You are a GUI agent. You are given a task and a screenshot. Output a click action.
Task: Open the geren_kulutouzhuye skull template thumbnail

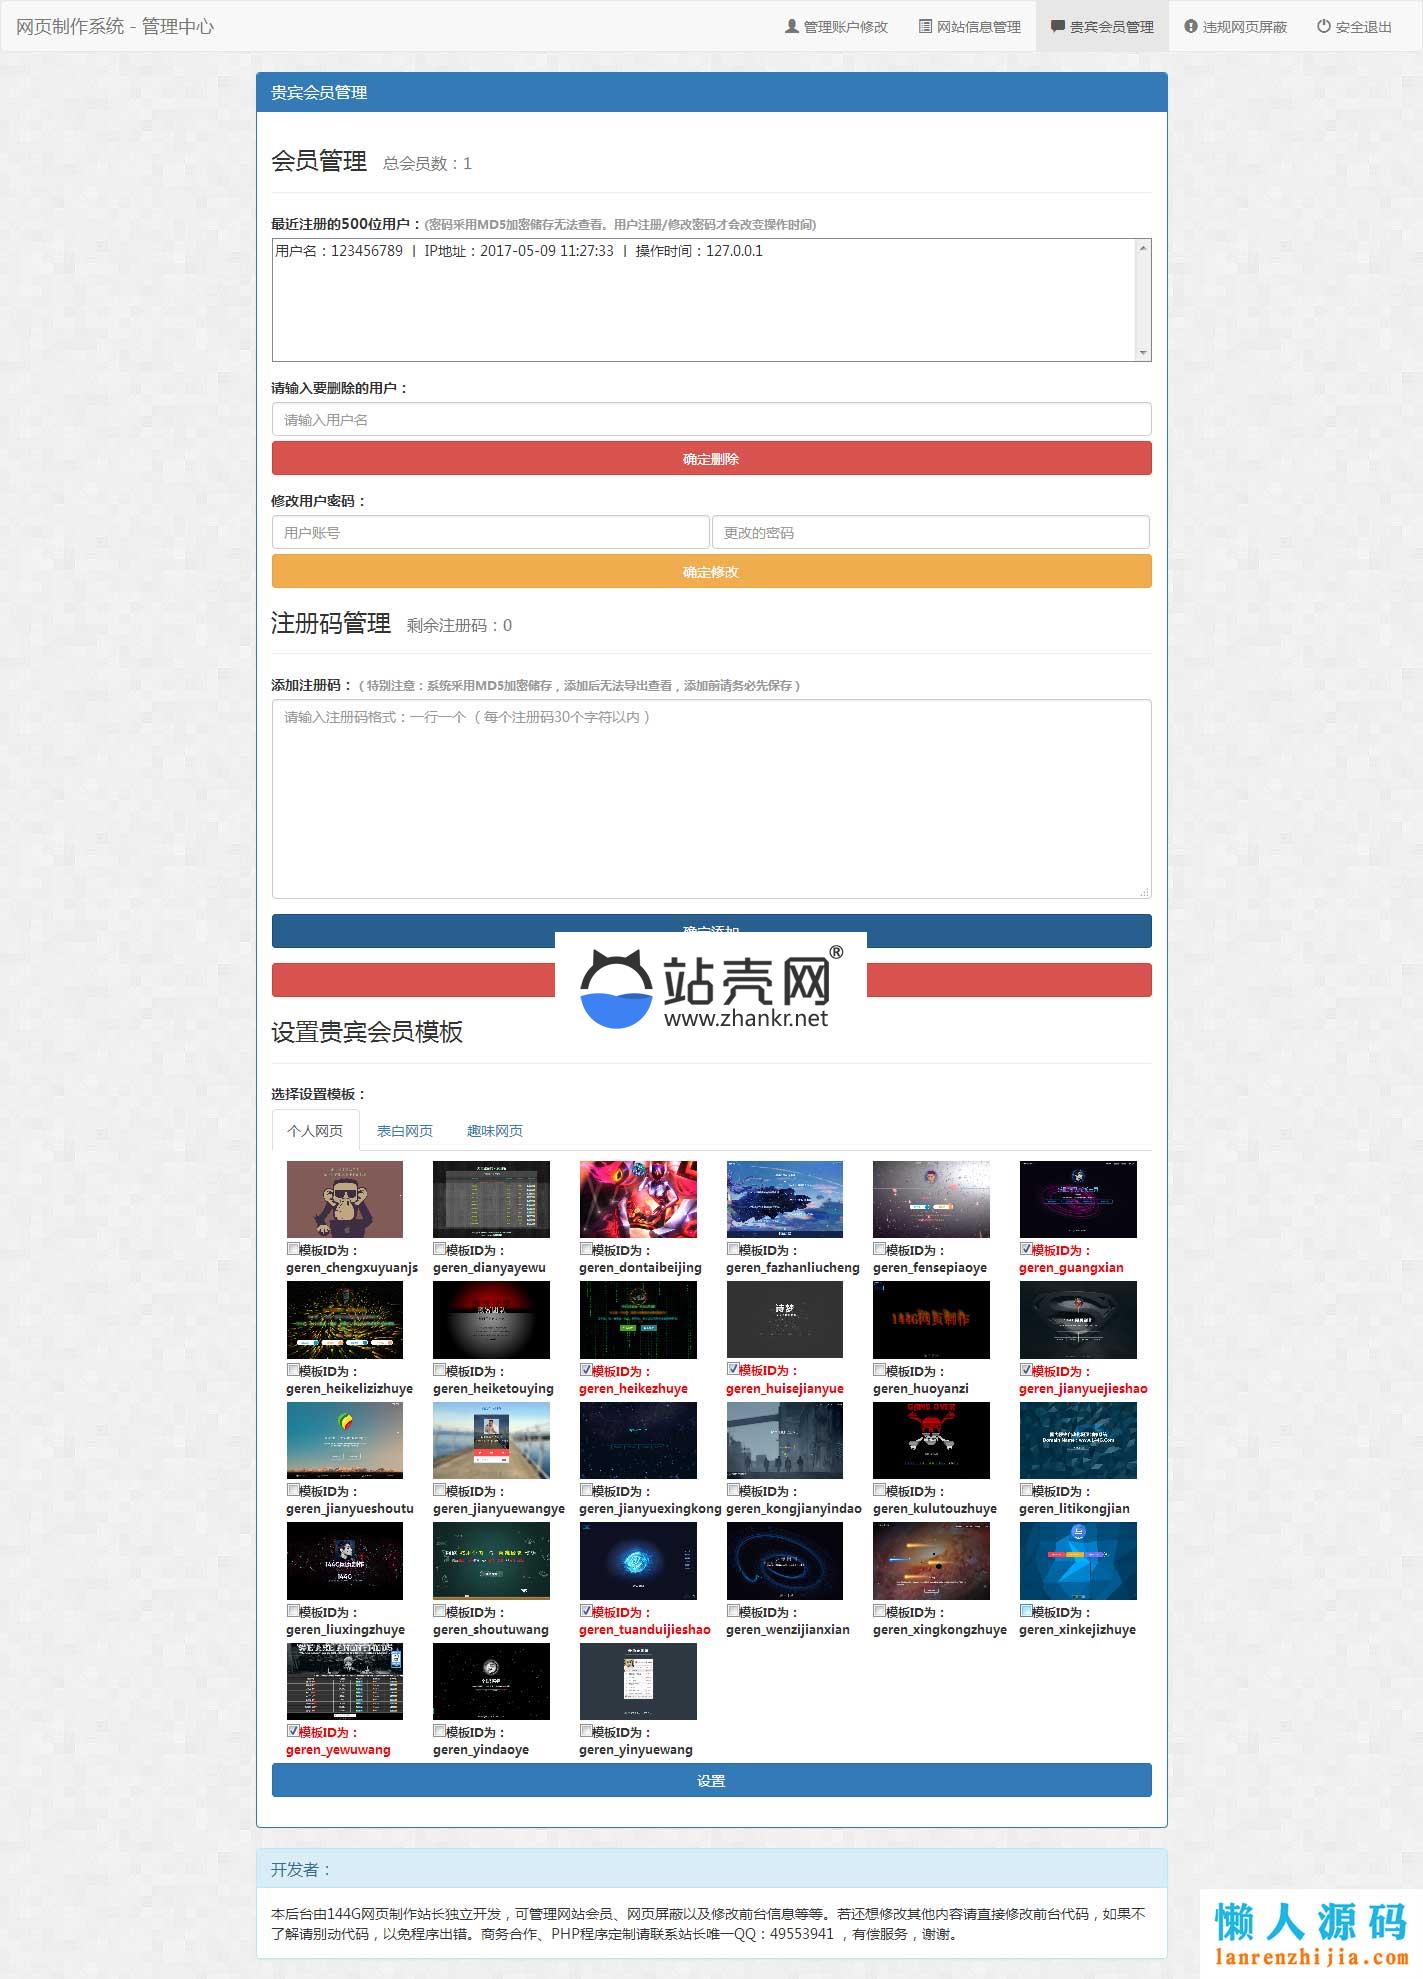click(x=930, y=1440)
